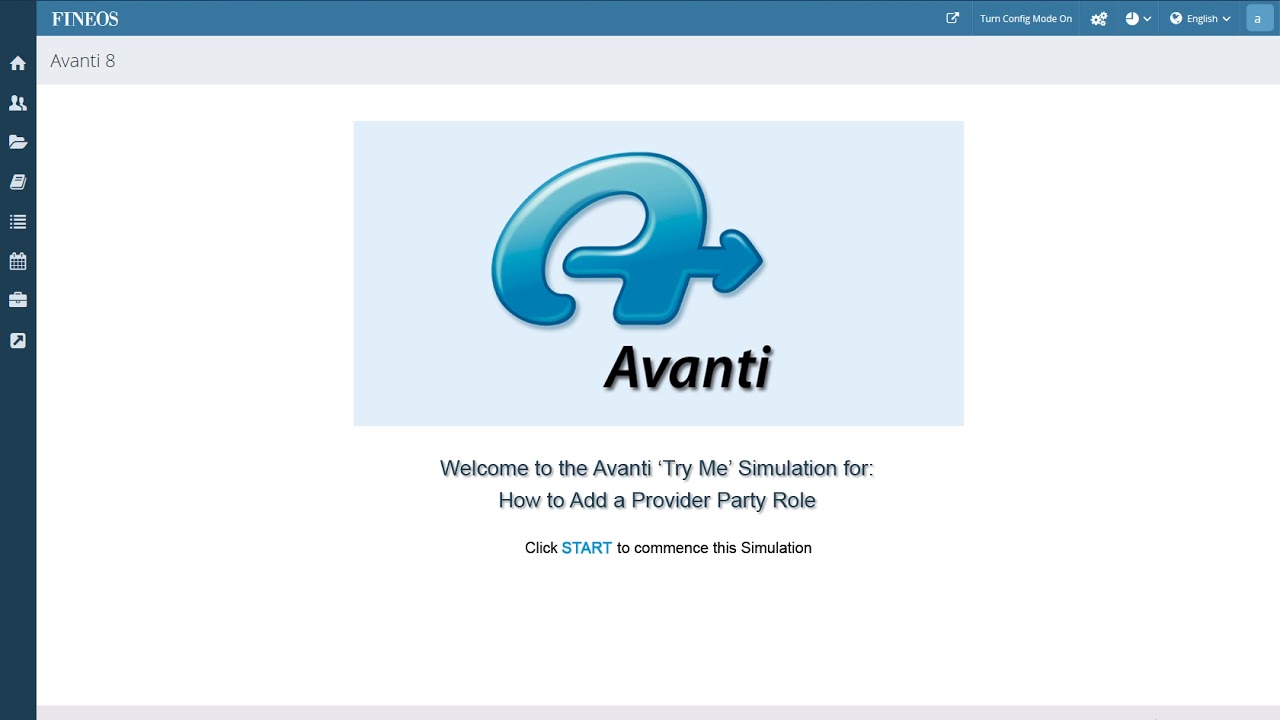
Task: Click the Avanti logo image
Action: (658, 273)
